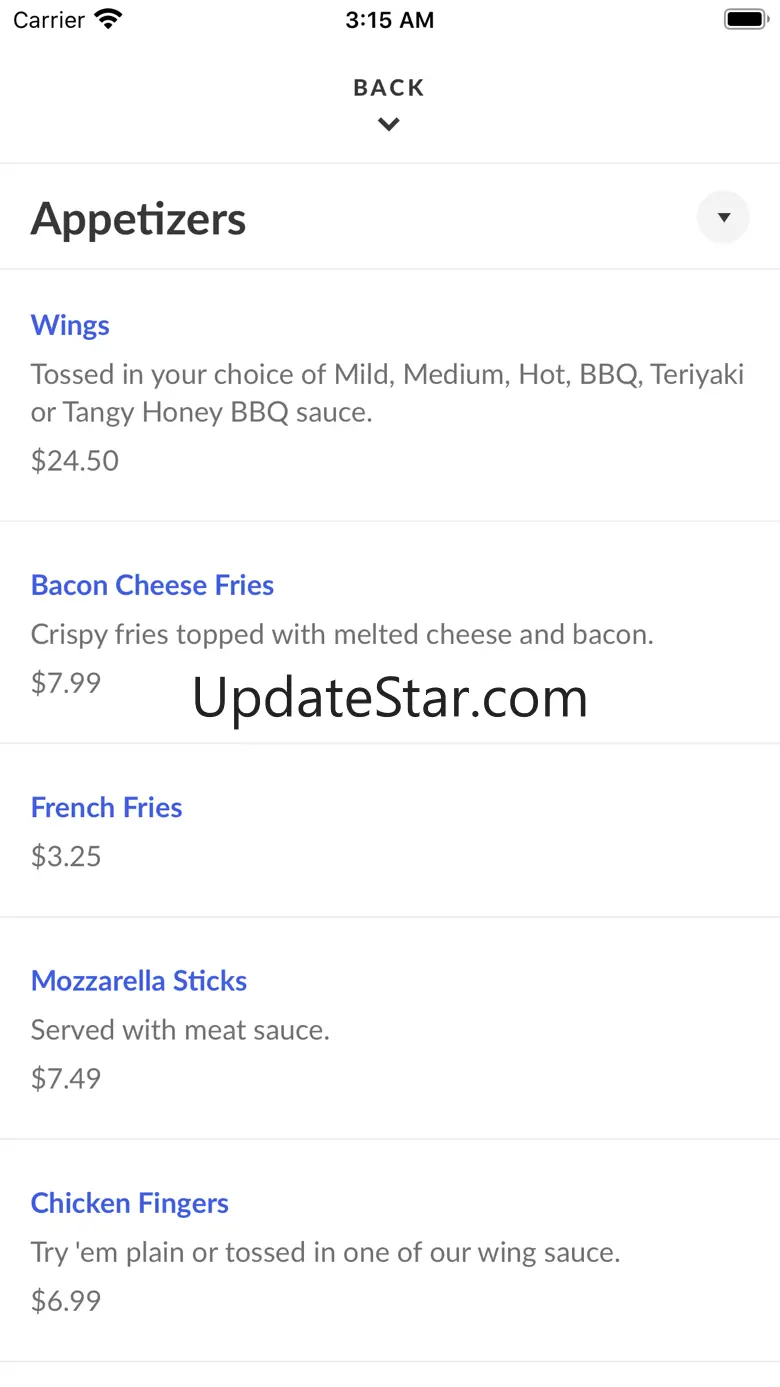The image size is (780, 1387).
Task: Open Bacon Cheese Fries item
Action: (x=152, y=585)
